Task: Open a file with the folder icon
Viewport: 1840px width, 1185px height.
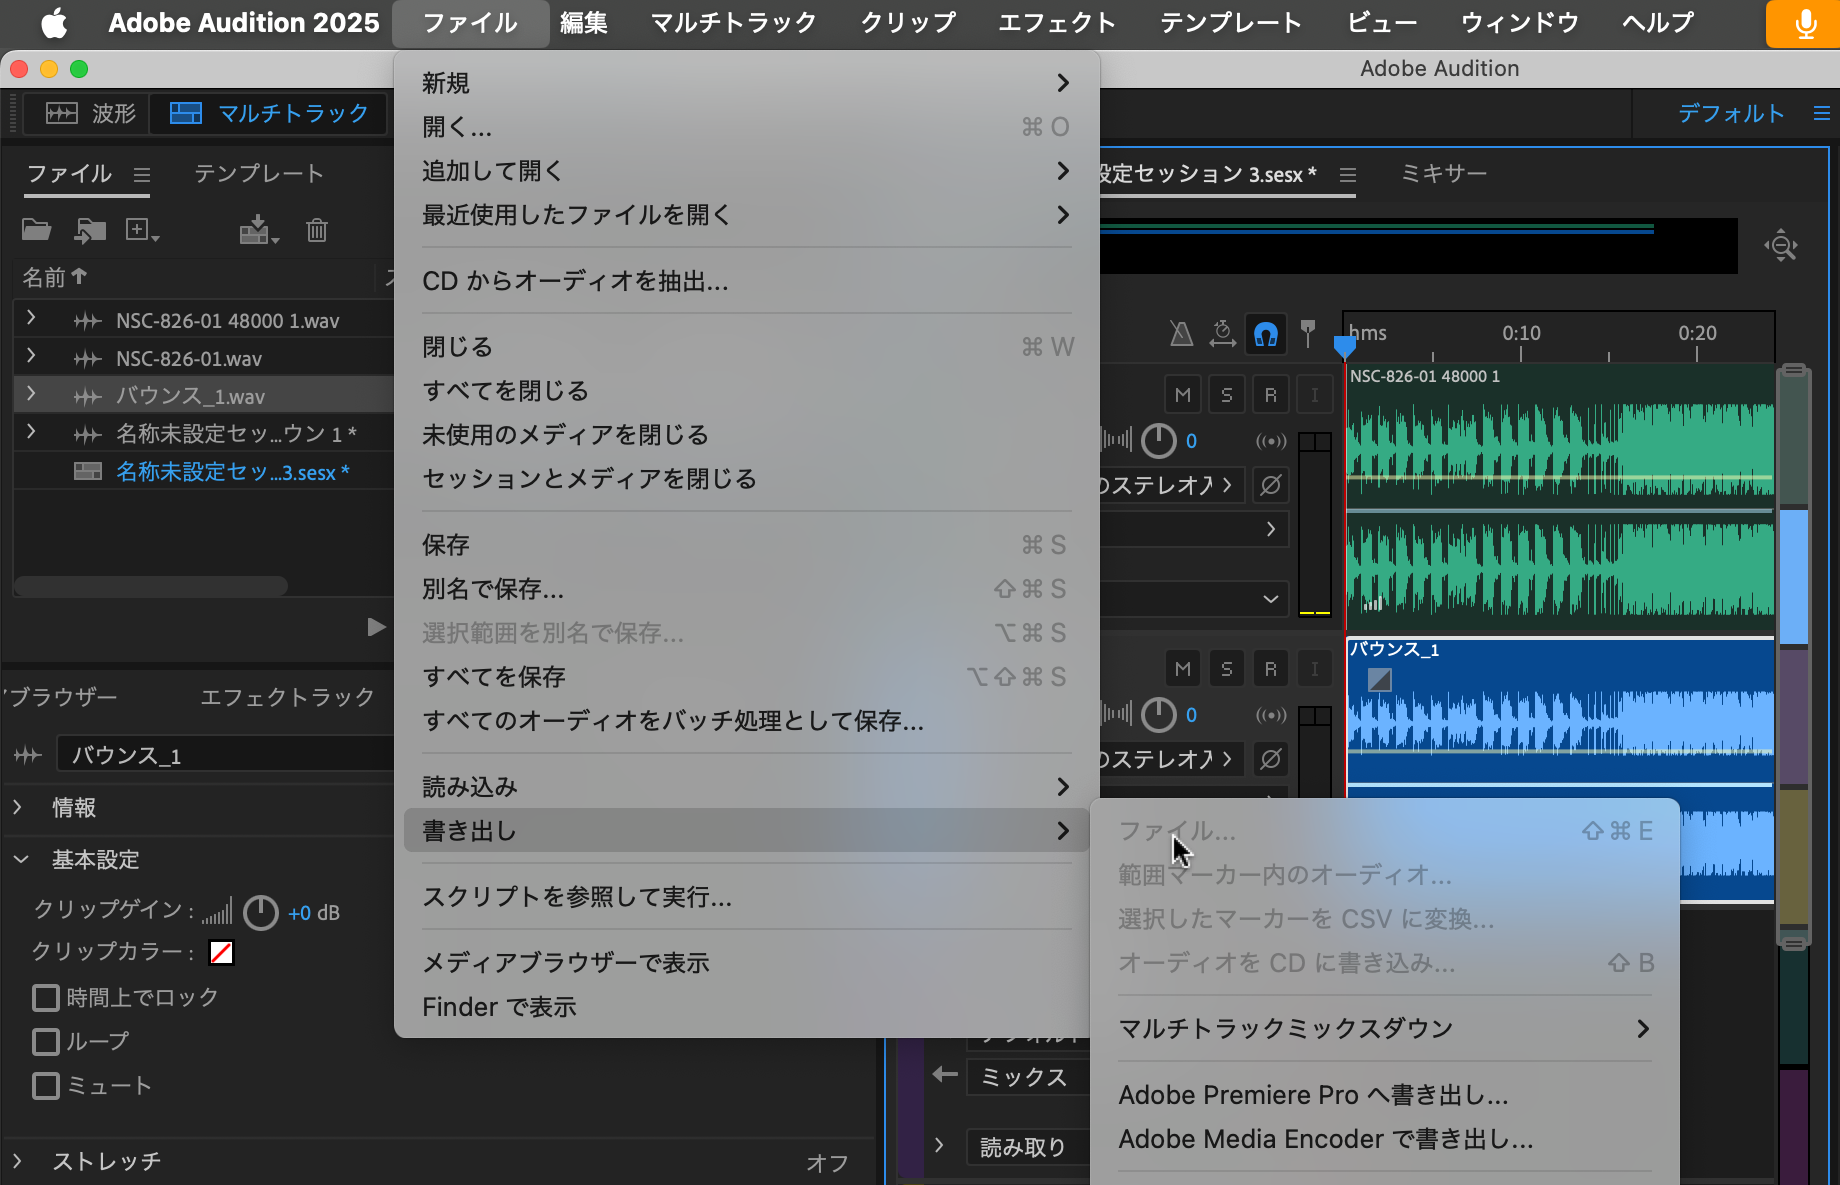Action: click(36, 229)
